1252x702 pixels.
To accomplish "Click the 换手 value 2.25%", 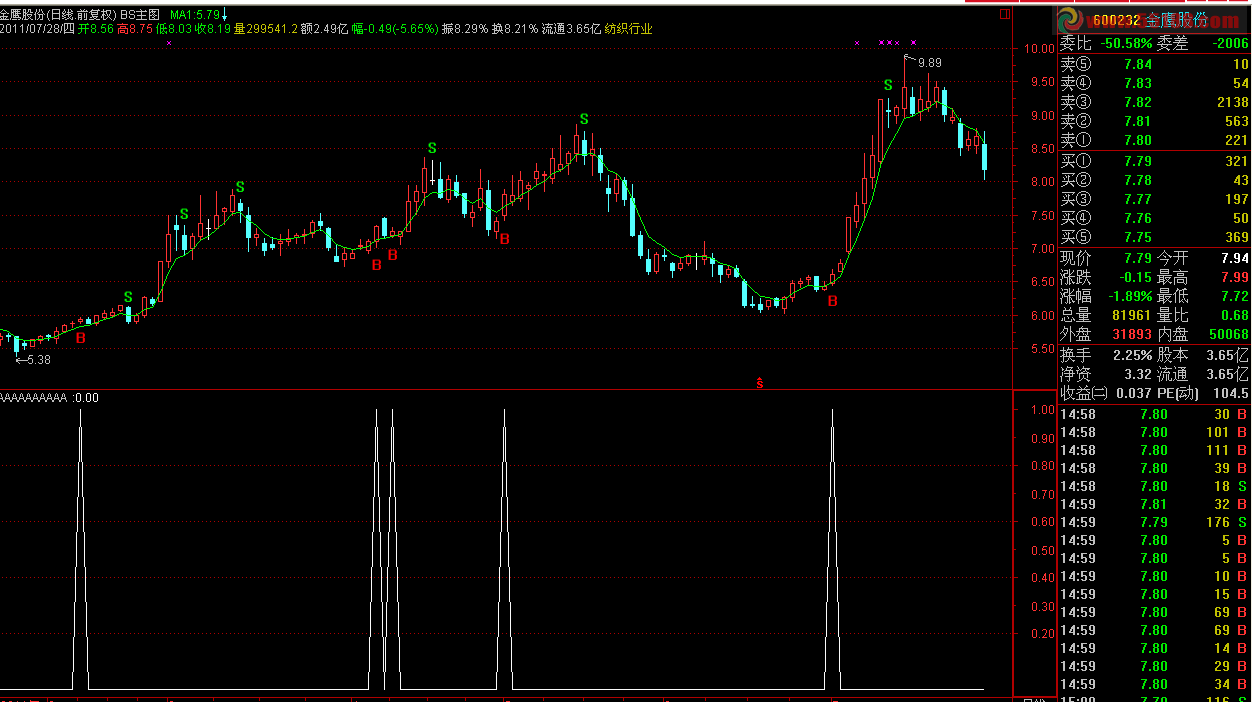I will coord(1132,355).
